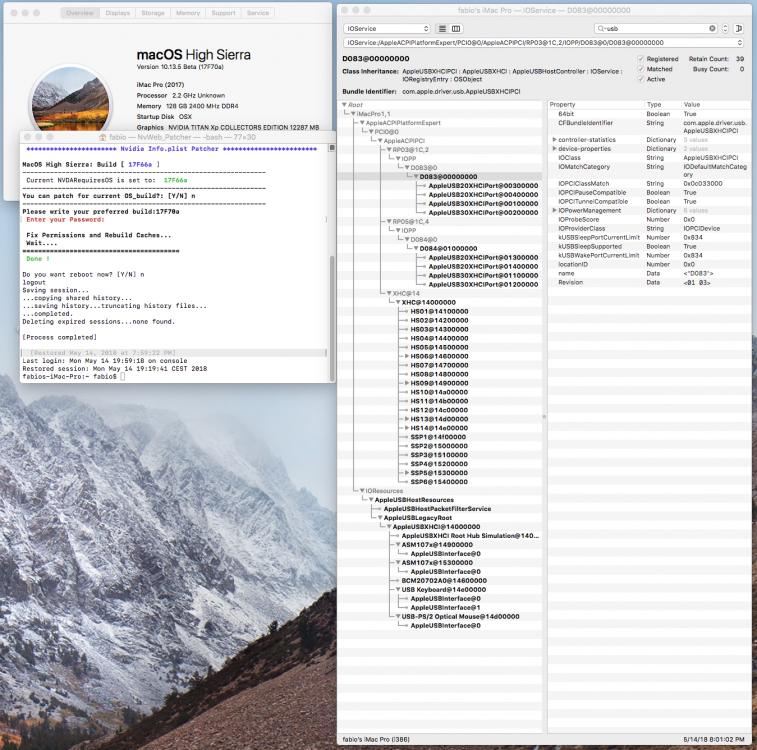Switch IORegistryExplorer to list view

pos(442,28)
